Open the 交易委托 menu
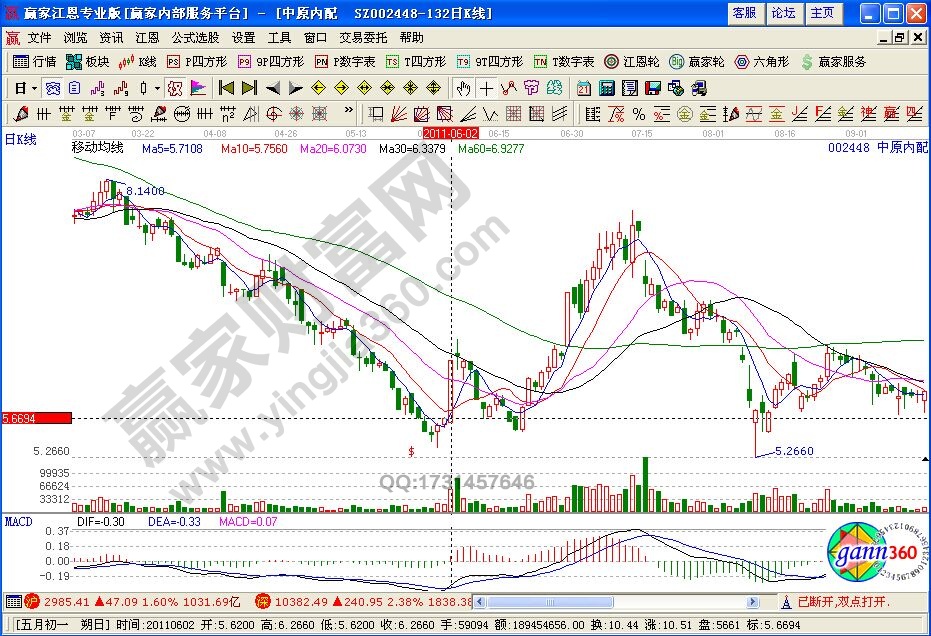Image resolution: width=931 pixels, height=636 pixels. [x=363, y=38]
